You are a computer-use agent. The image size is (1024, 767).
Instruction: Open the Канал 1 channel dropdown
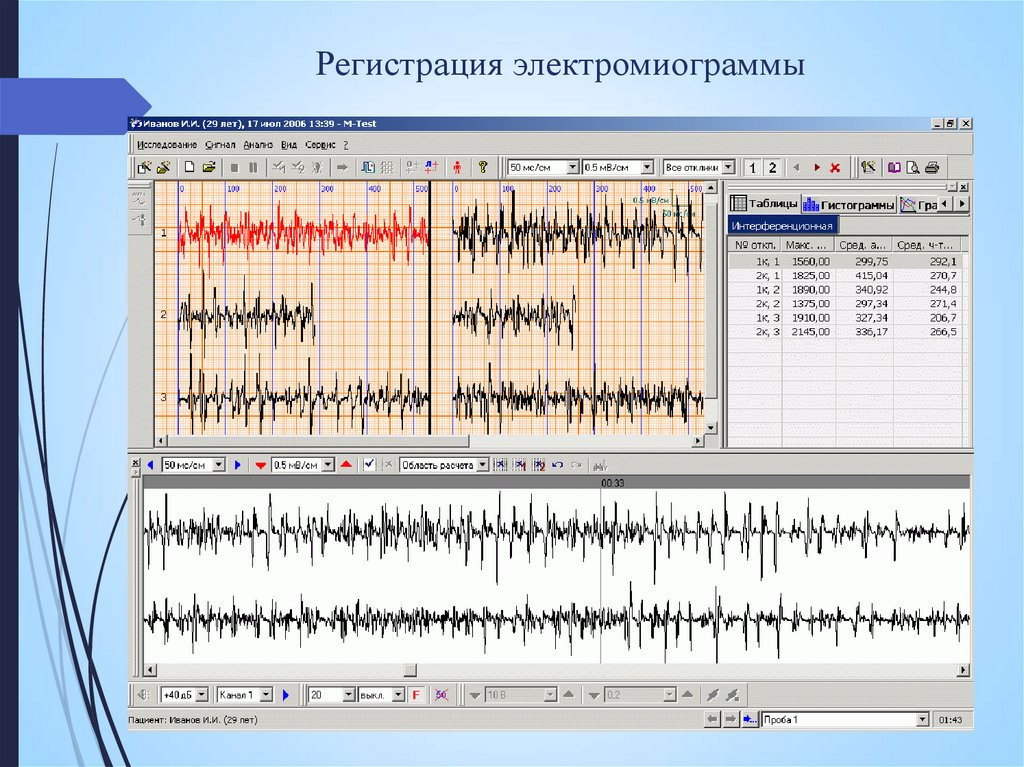pyautogui.click(x=266, y=694)
